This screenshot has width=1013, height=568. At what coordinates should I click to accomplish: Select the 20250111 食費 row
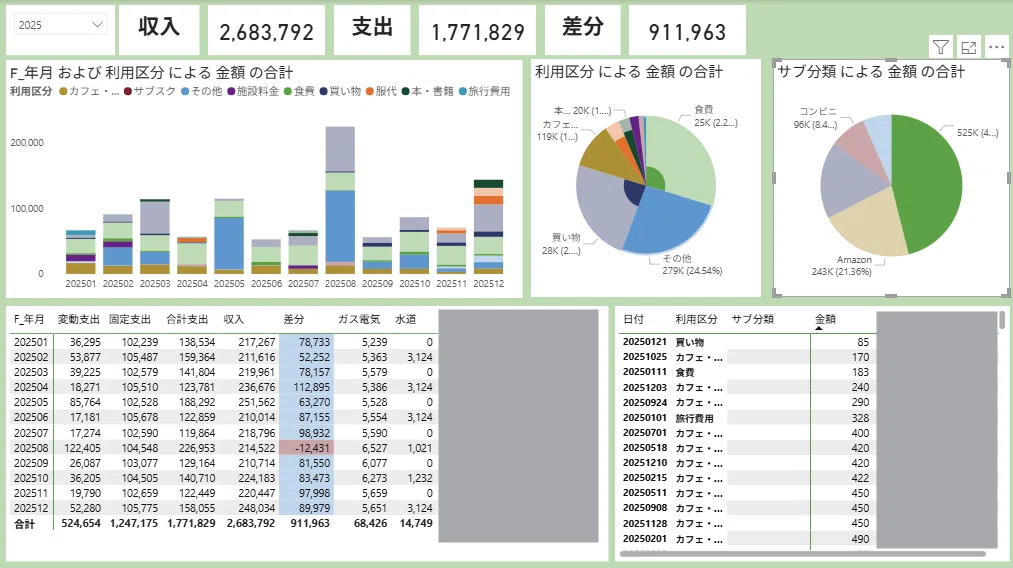pyautogui.click(x=746, y=372)
